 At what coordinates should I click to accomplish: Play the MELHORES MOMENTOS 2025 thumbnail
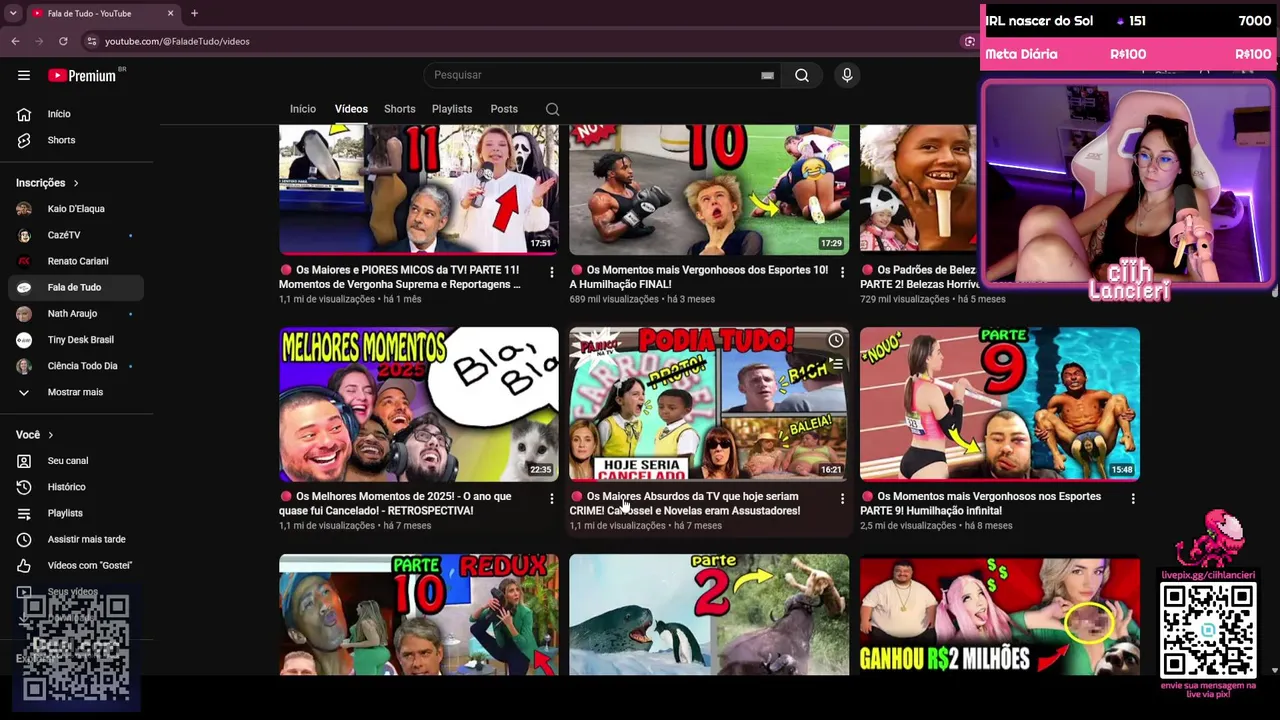point(419,404)
